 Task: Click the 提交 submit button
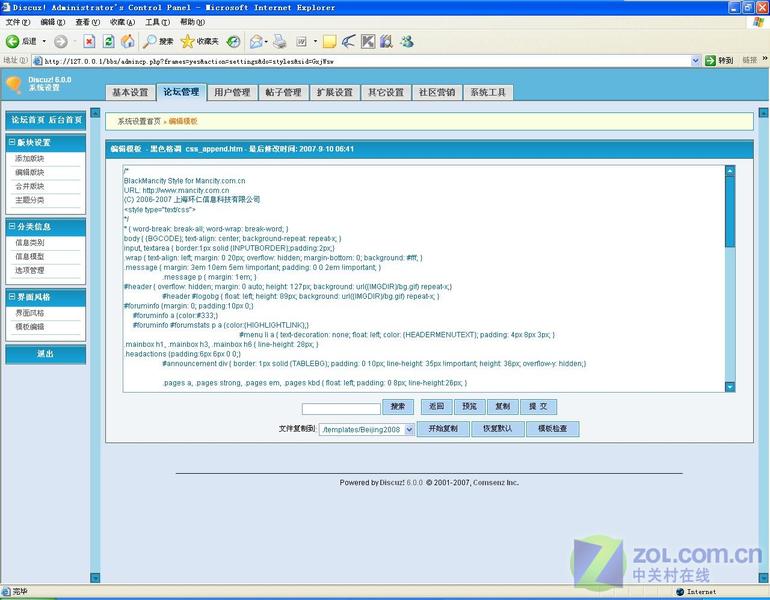pyautogui.click(x=538, y=407)
